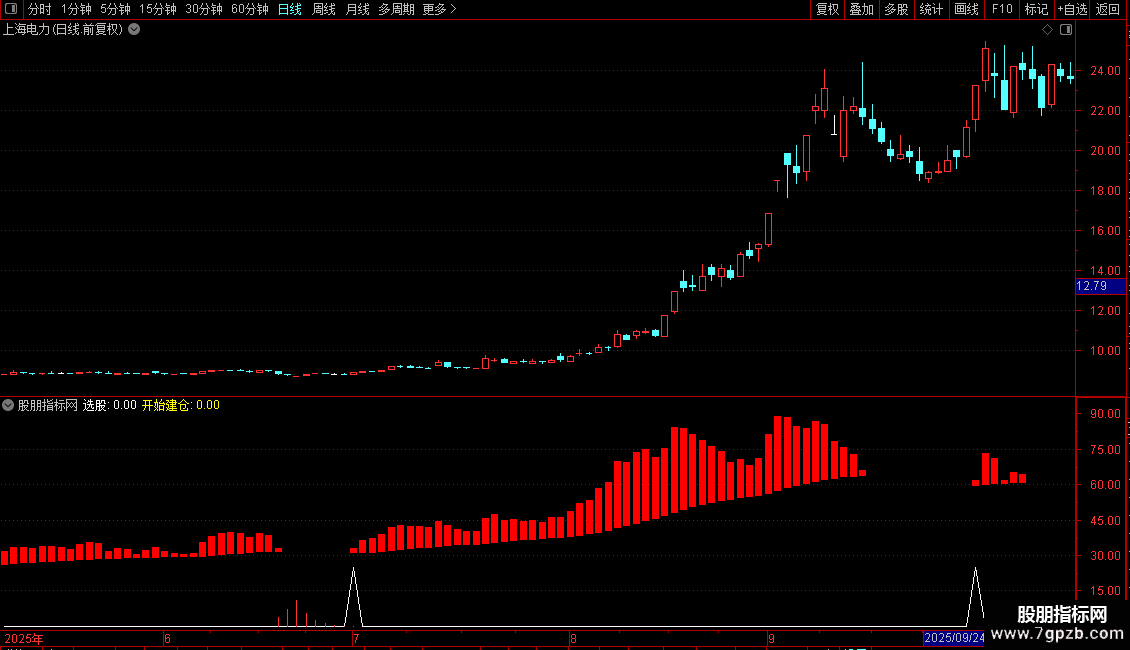Select the 1分钟 timeframe

pos(76,9)
